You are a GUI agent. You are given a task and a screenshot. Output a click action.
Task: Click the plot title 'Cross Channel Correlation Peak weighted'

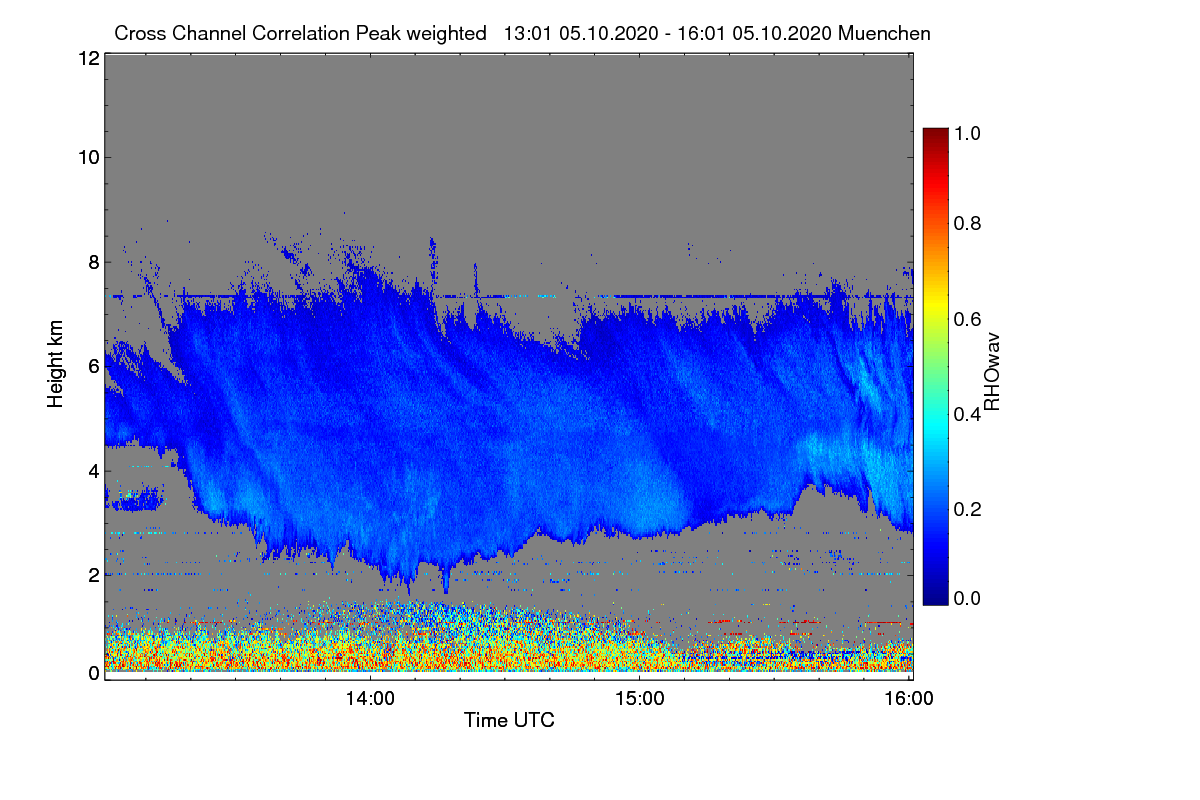[x=300, y=34]
